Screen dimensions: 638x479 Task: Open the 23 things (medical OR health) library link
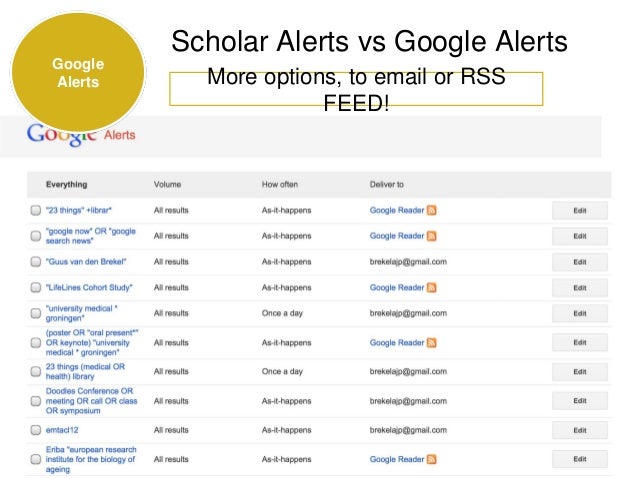(x=85, y=372)
